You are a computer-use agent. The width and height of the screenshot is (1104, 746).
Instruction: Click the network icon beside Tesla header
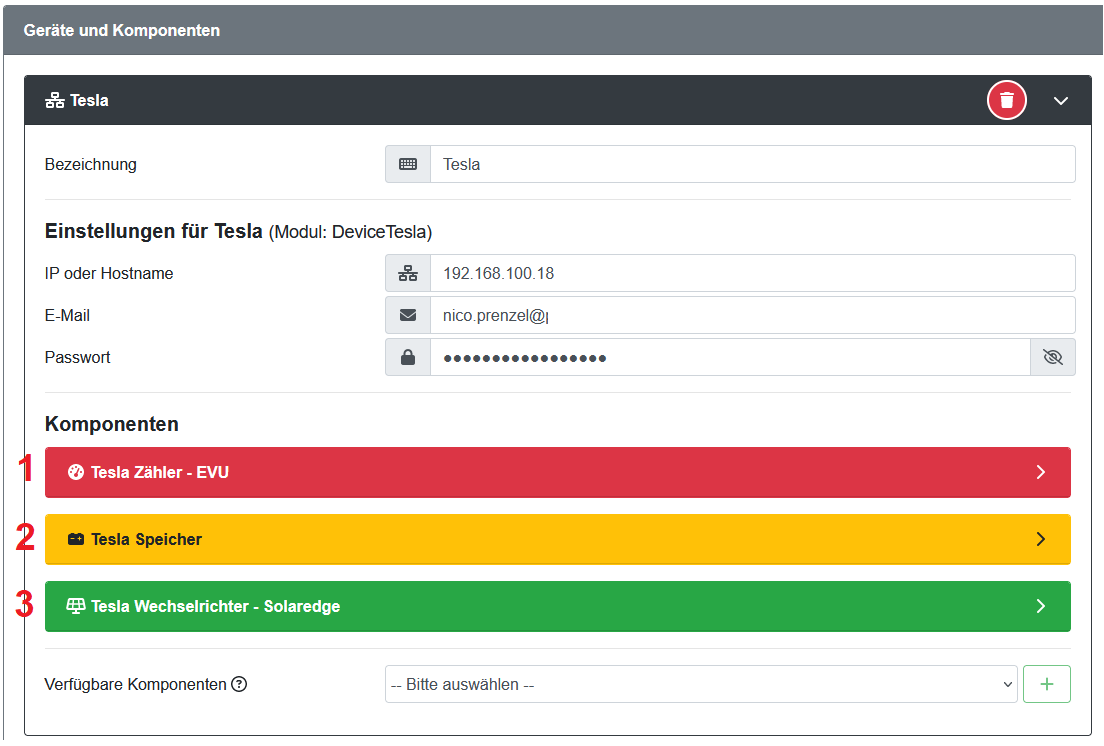click(55, 101)
